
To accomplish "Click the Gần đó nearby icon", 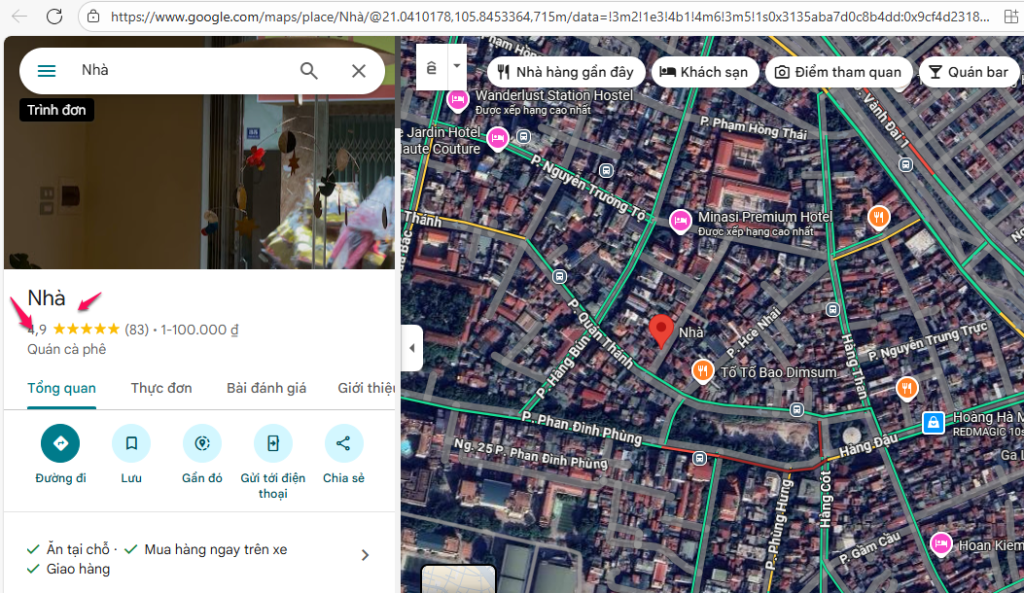I will click(202, 443).
